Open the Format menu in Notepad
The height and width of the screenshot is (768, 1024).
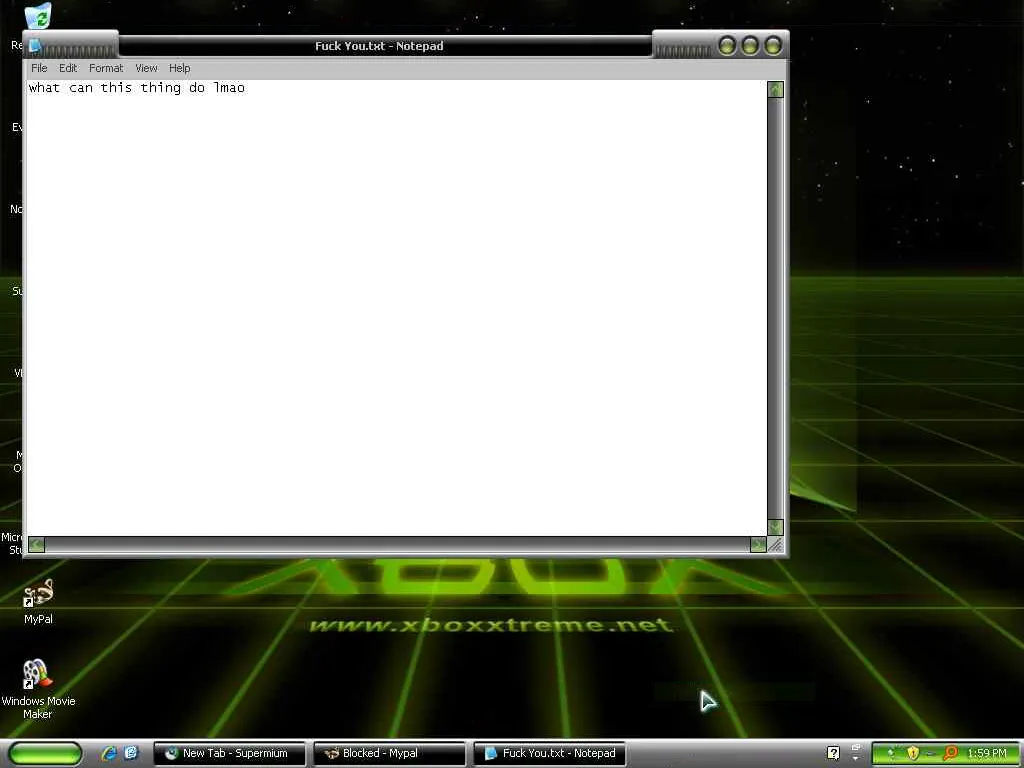[106, 68]
